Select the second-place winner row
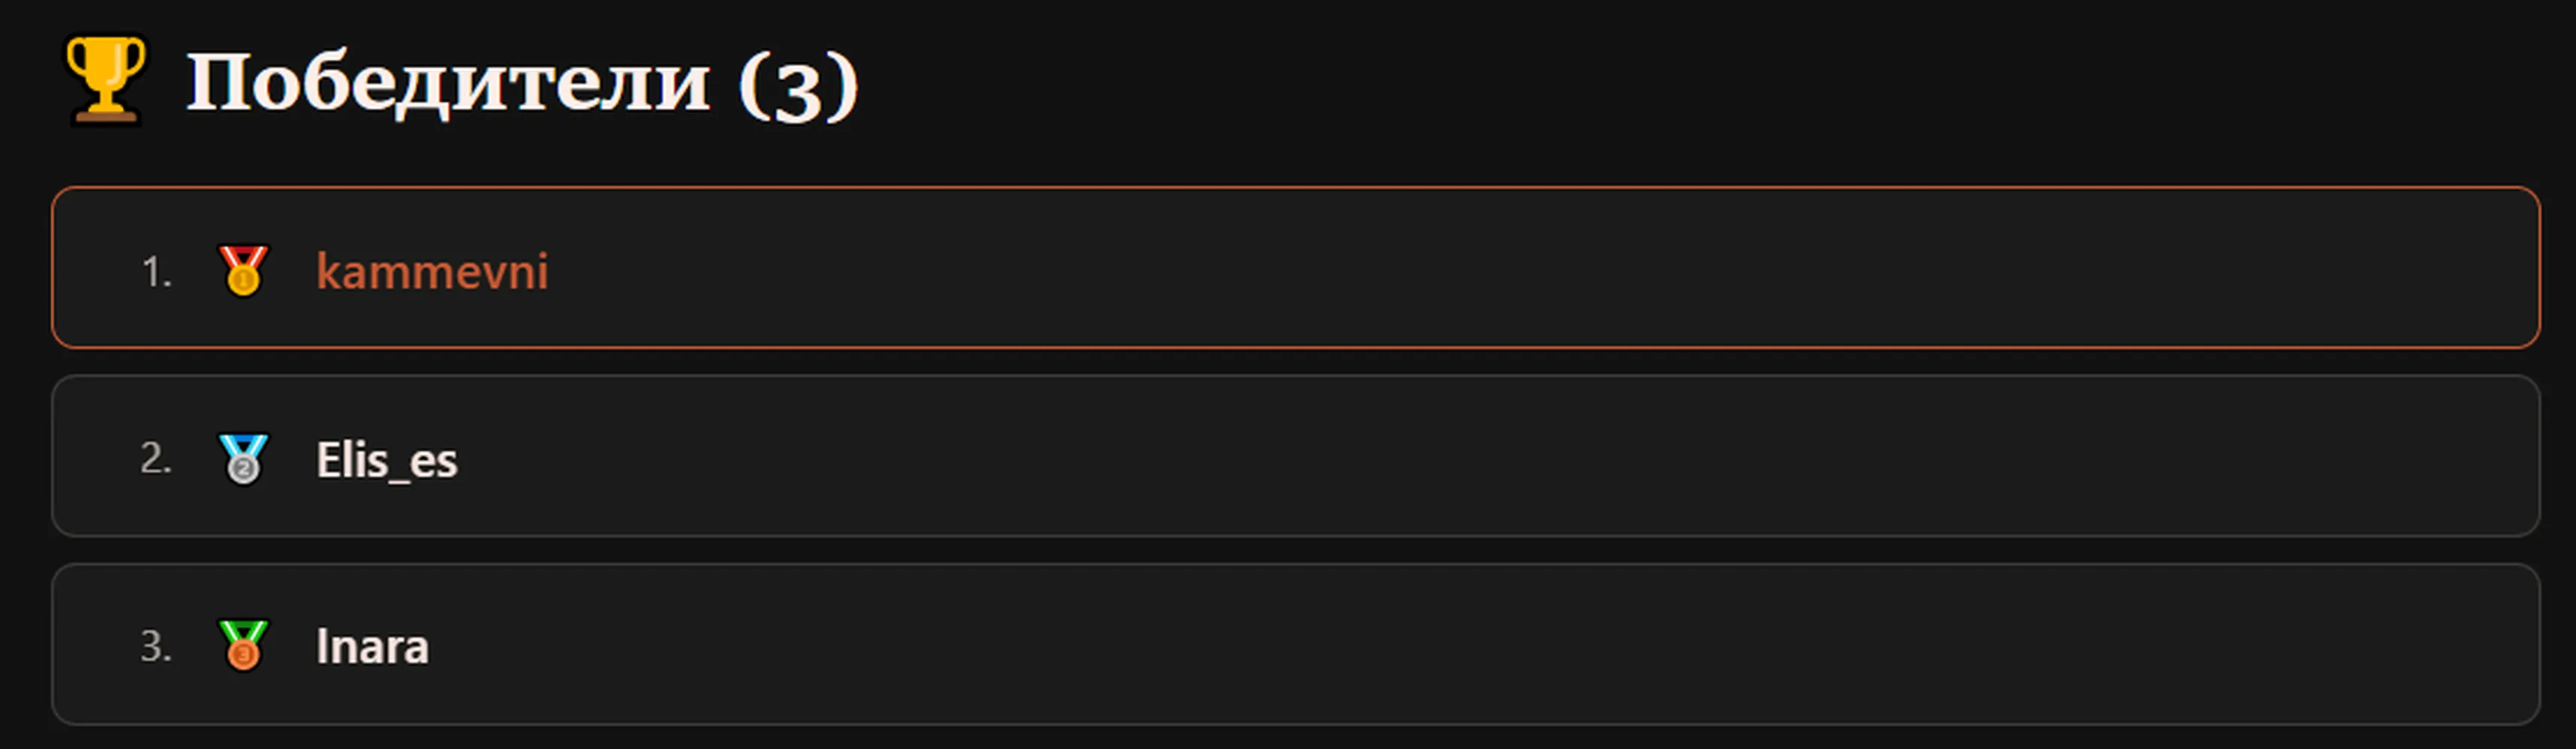The image size is (2576, 749). tap(1296, 456)
